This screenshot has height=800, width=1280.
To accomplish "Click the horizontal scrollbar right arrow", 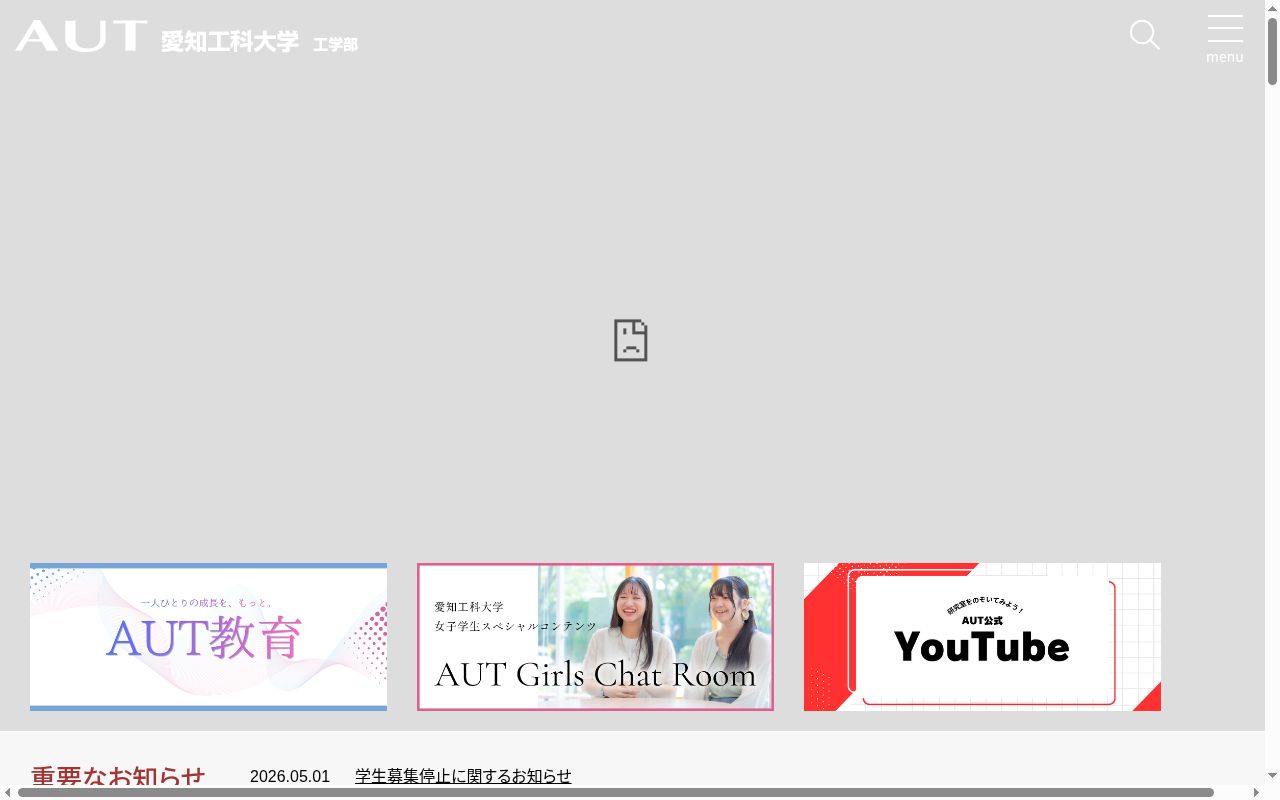I will click(1257, 792).
